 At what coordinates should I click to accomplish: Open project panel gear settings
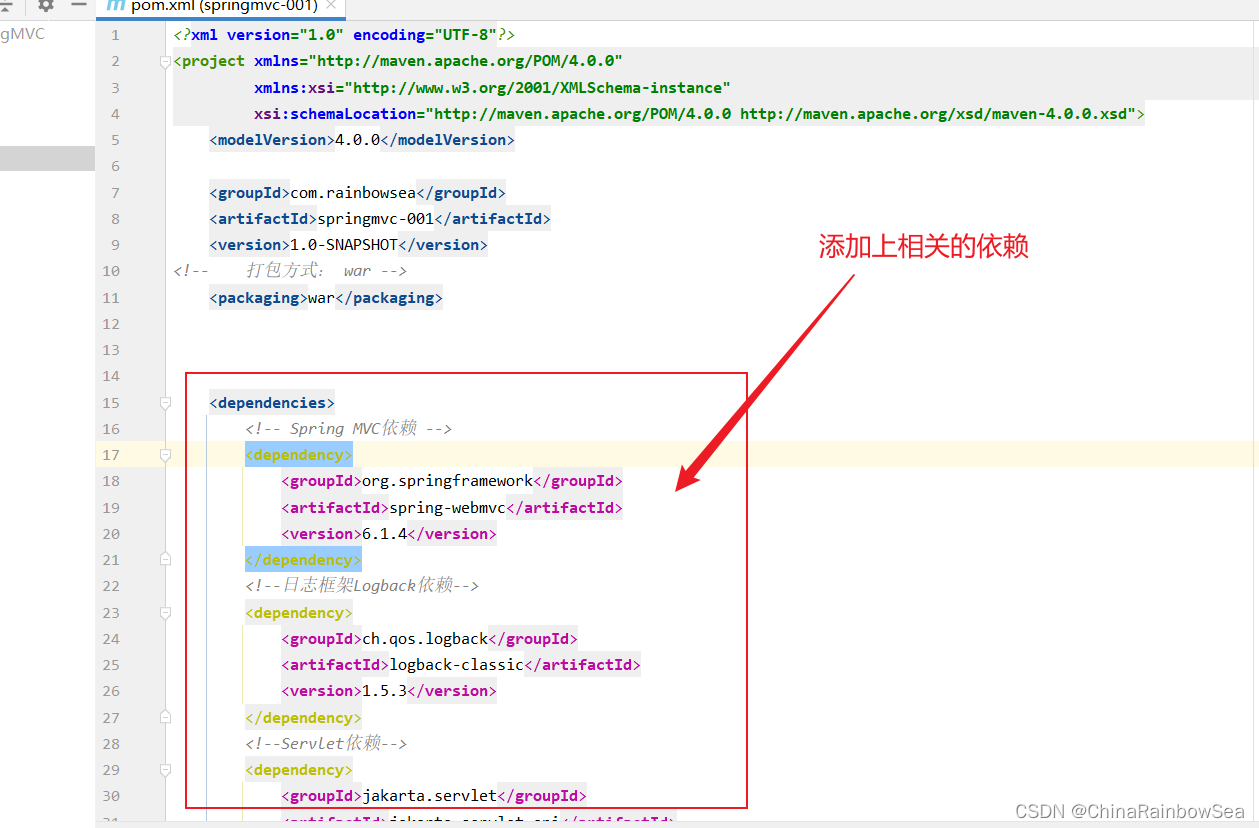[x=45, y=6]
